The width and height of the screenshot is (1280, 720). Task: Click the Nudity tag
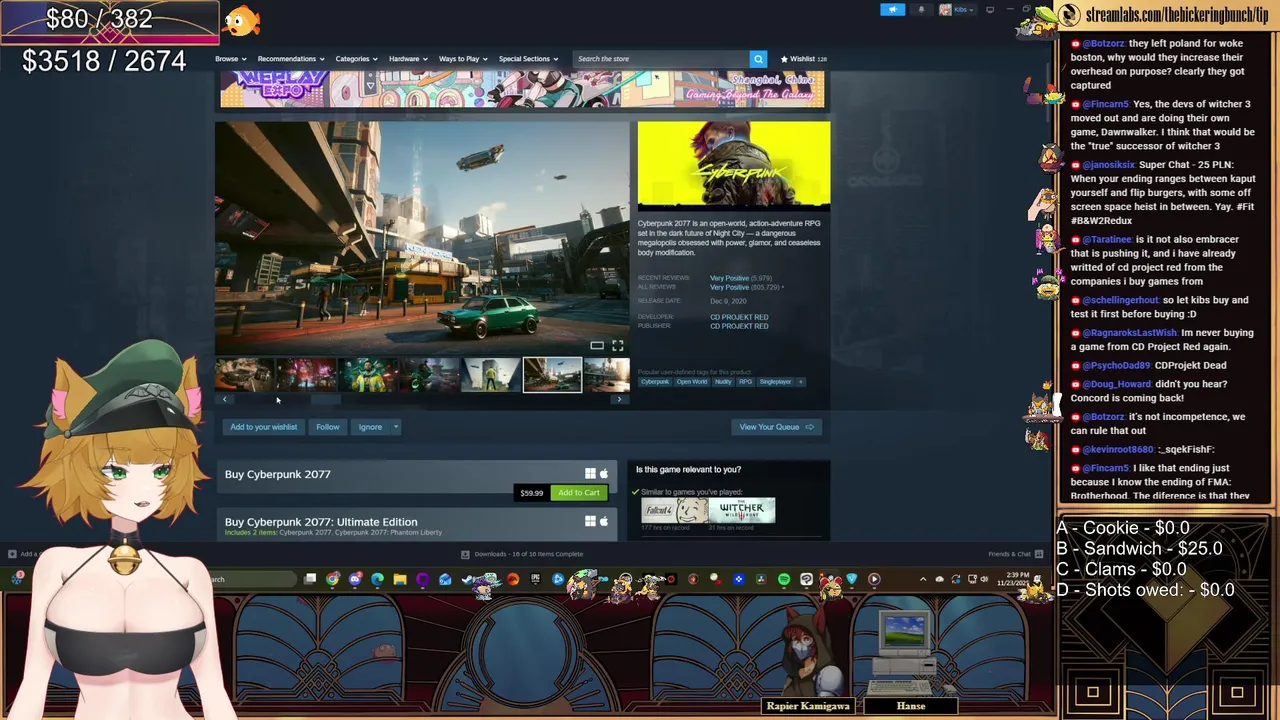(x=723, y=381)
